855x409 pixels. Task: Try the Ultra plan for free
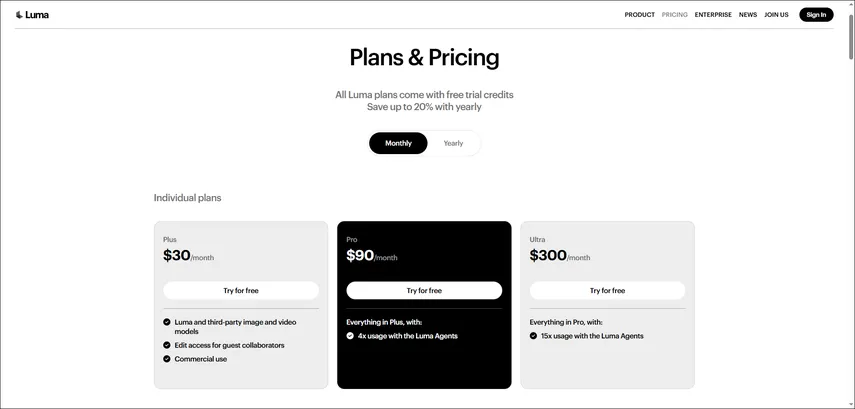[x=607, y=291]
